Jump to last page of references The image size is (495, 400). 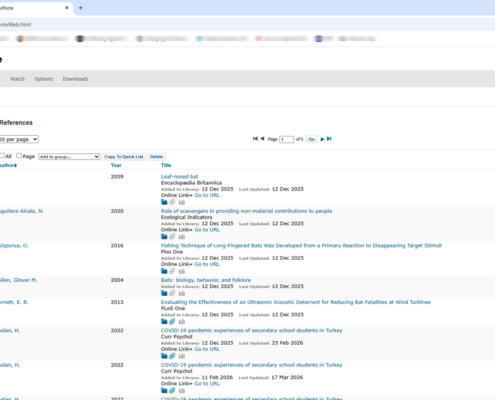point(329,139)
